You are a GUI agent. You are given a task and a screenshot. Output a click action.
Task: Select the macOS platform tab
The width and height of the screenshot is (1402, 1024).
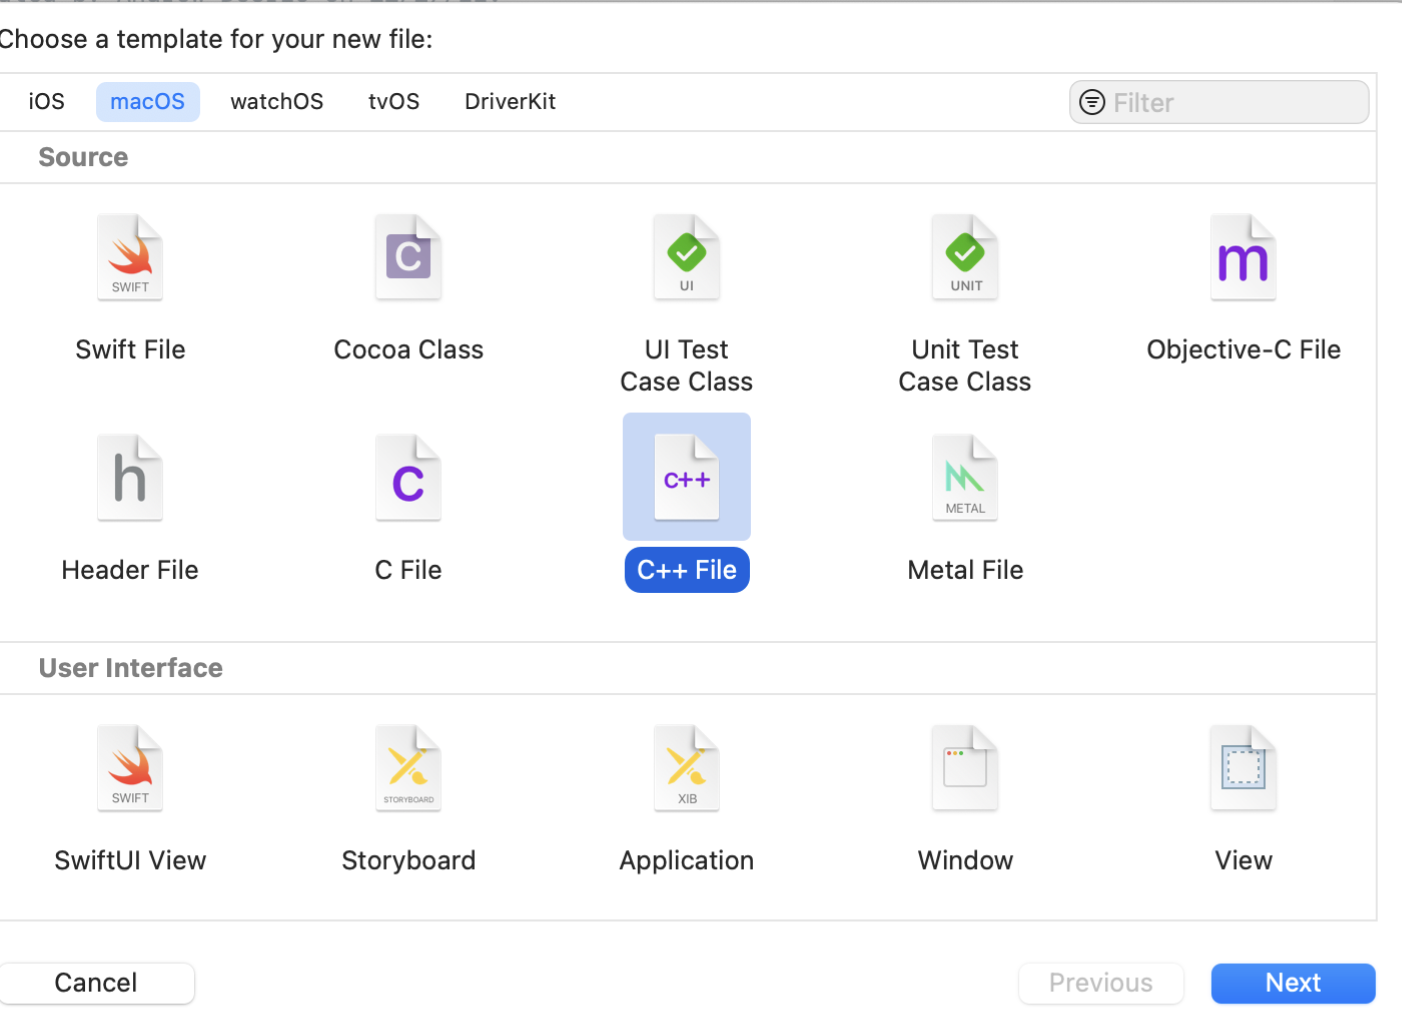(148, 102)
